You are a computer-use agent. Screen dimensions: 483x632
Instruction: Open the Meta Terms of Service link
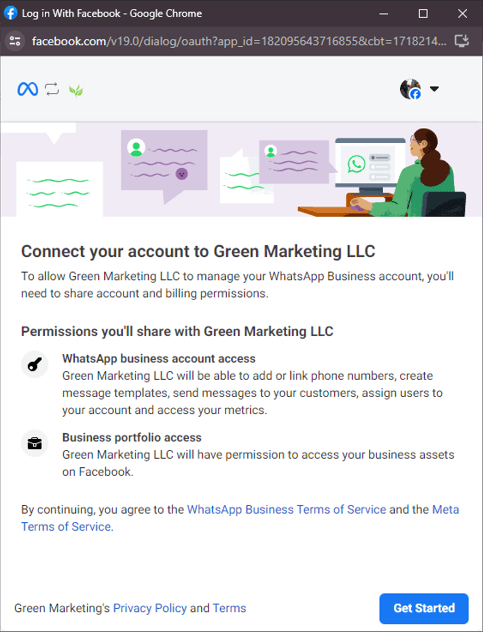click(x=240, y=518)
